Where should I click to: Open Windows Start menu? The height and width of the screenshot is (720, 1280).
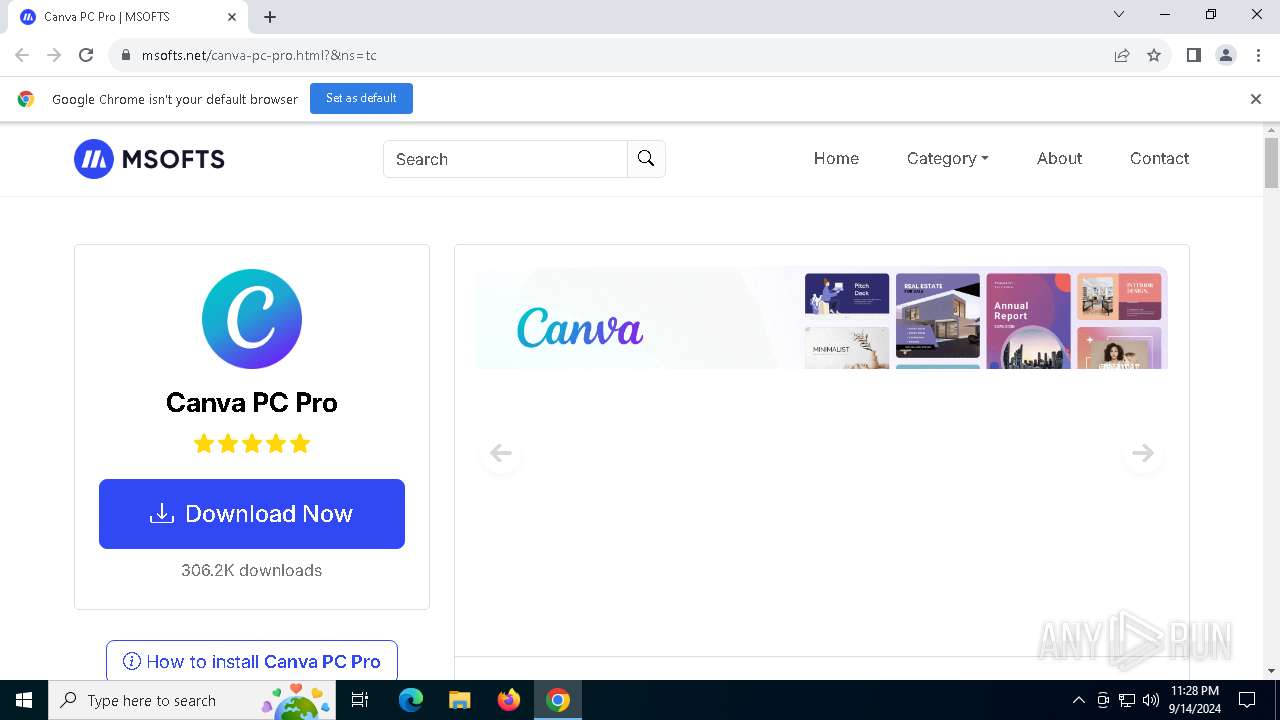(x=24, y=700)
